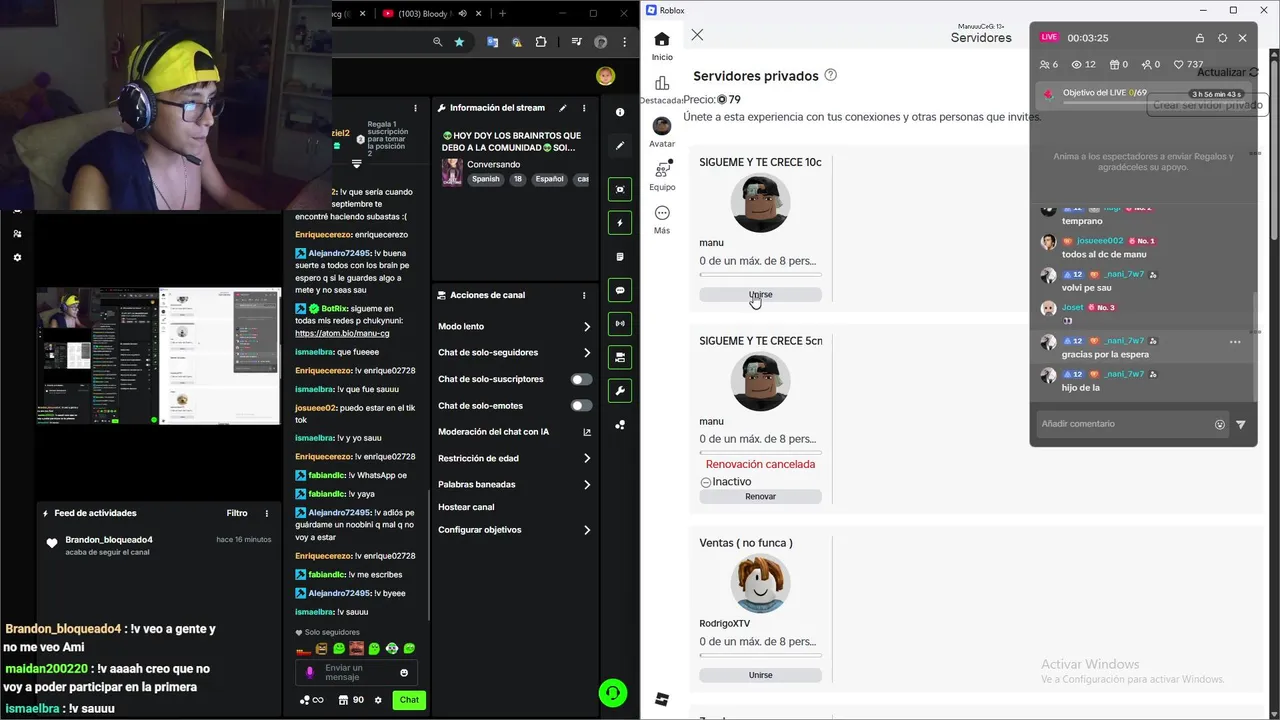Image resolution: width=1280 pixels, height=720 pixels.
Task: Toggle Chat de solo-suscriptores switch
Action: [x=581, y=379]
